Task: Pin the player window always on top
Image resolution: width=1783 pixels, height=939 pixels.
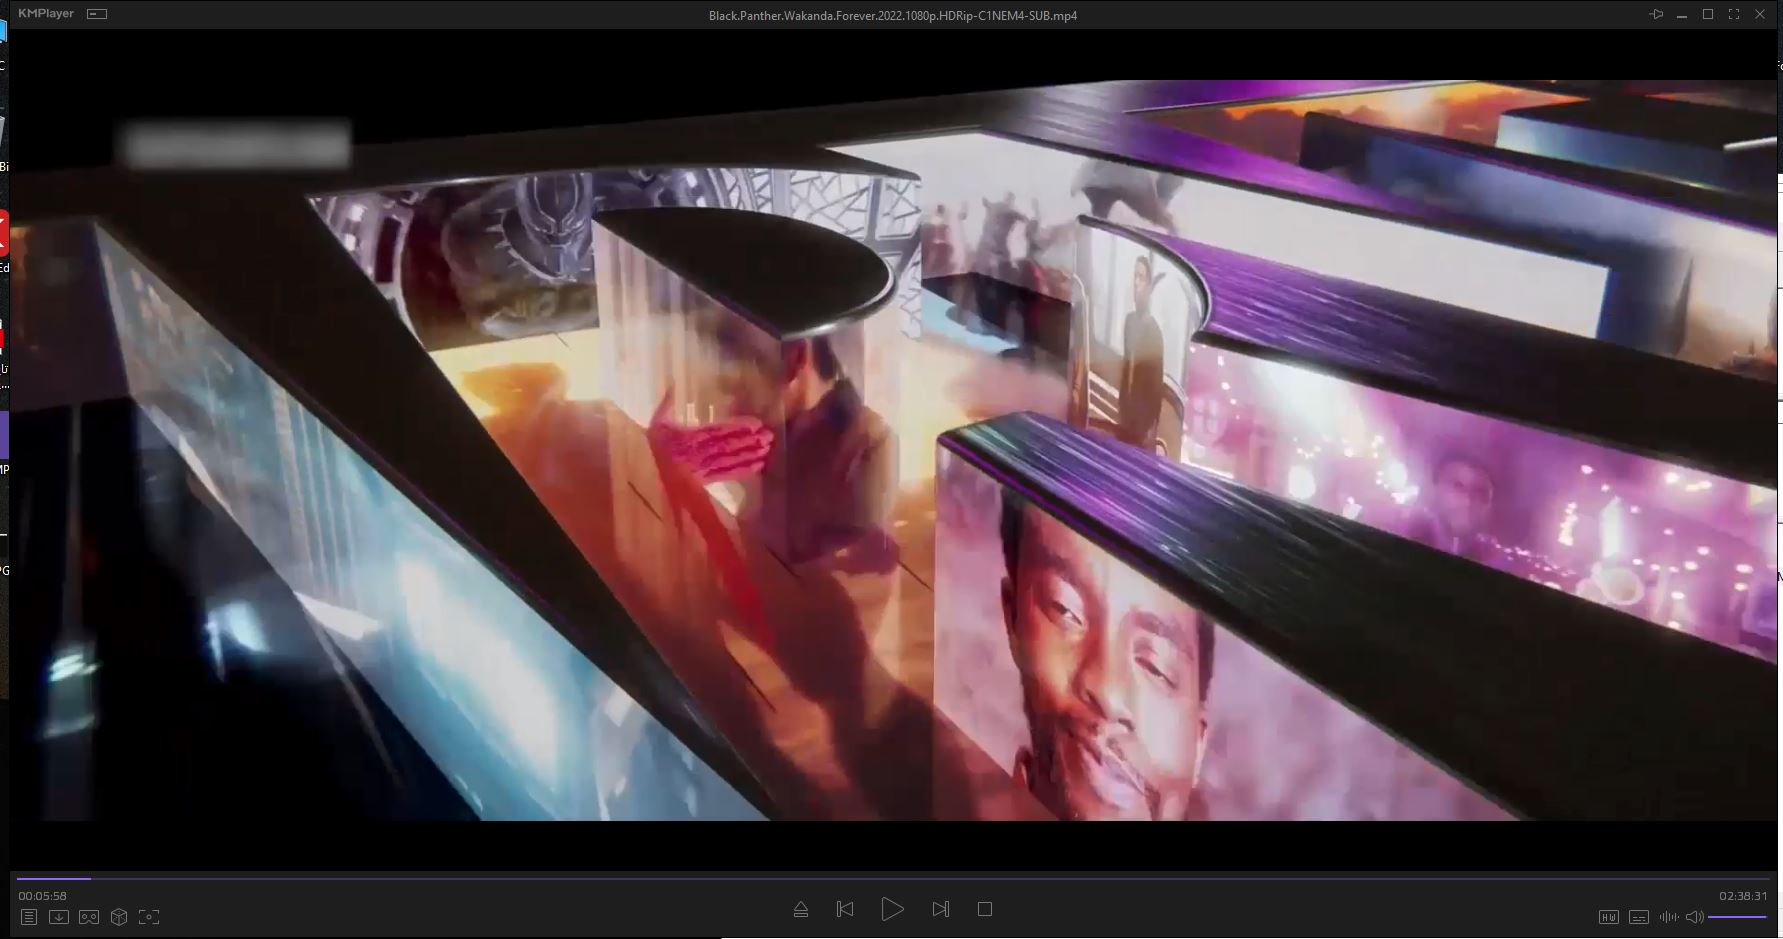Action: [1656, 15]
